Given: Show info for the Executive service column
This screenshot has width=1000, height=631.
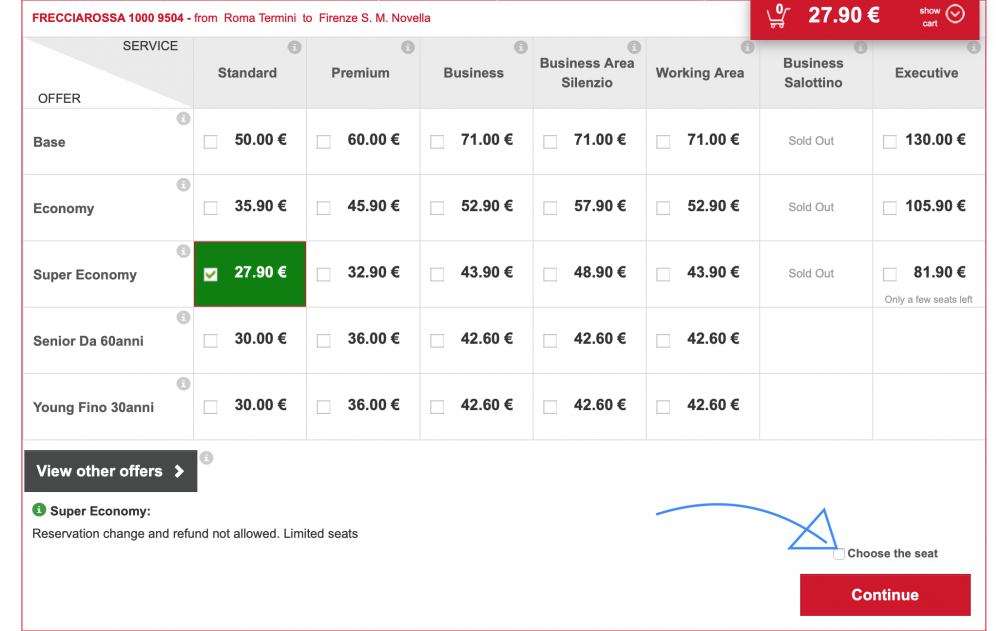Looking at the screenshot, I should pos(973,47).
